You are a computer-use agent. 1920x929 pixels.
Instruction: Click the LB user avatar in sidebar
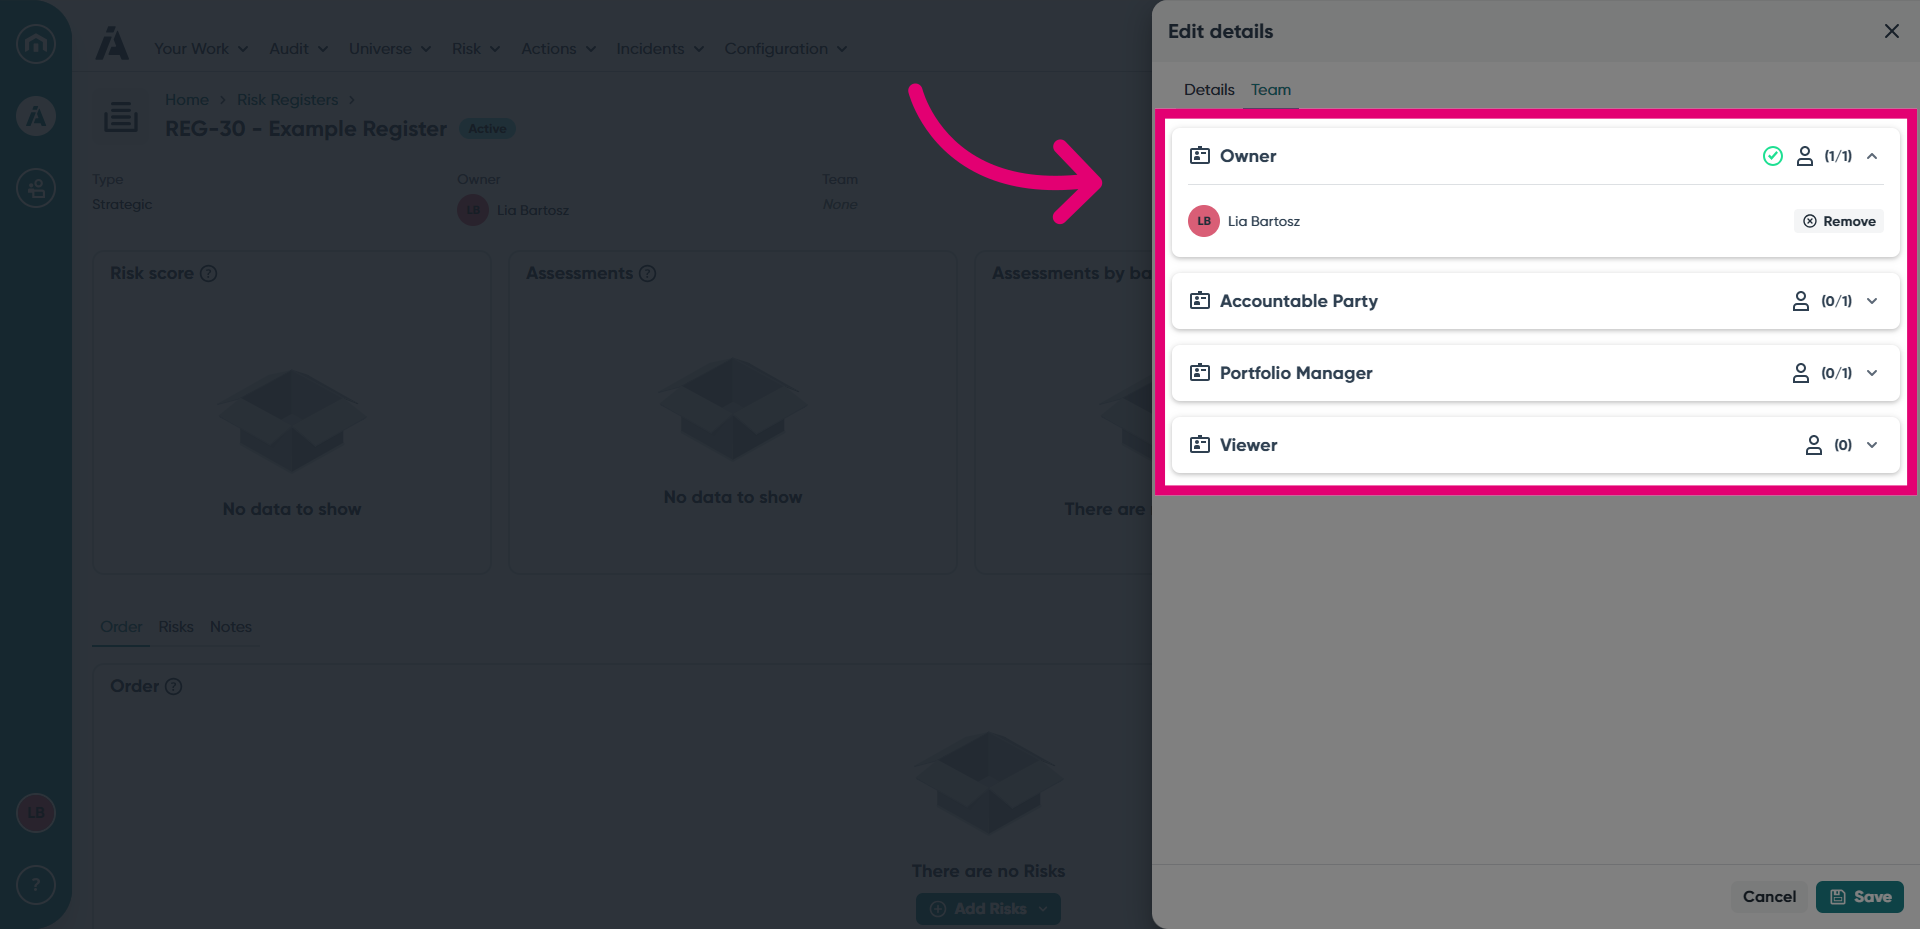(36, 812)
